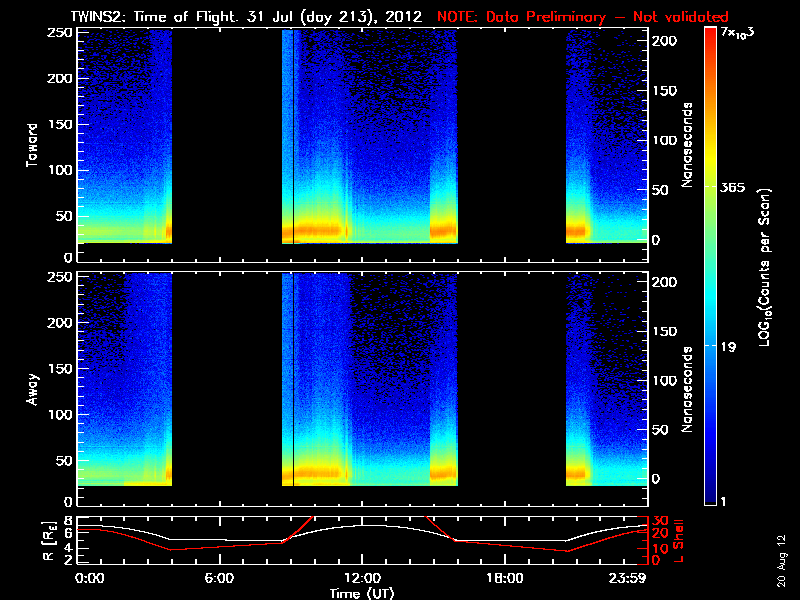Click the black vertical line in Toward panel
Image resolution: width=800 pixels, height=600 pixels.
pos(294,136)
